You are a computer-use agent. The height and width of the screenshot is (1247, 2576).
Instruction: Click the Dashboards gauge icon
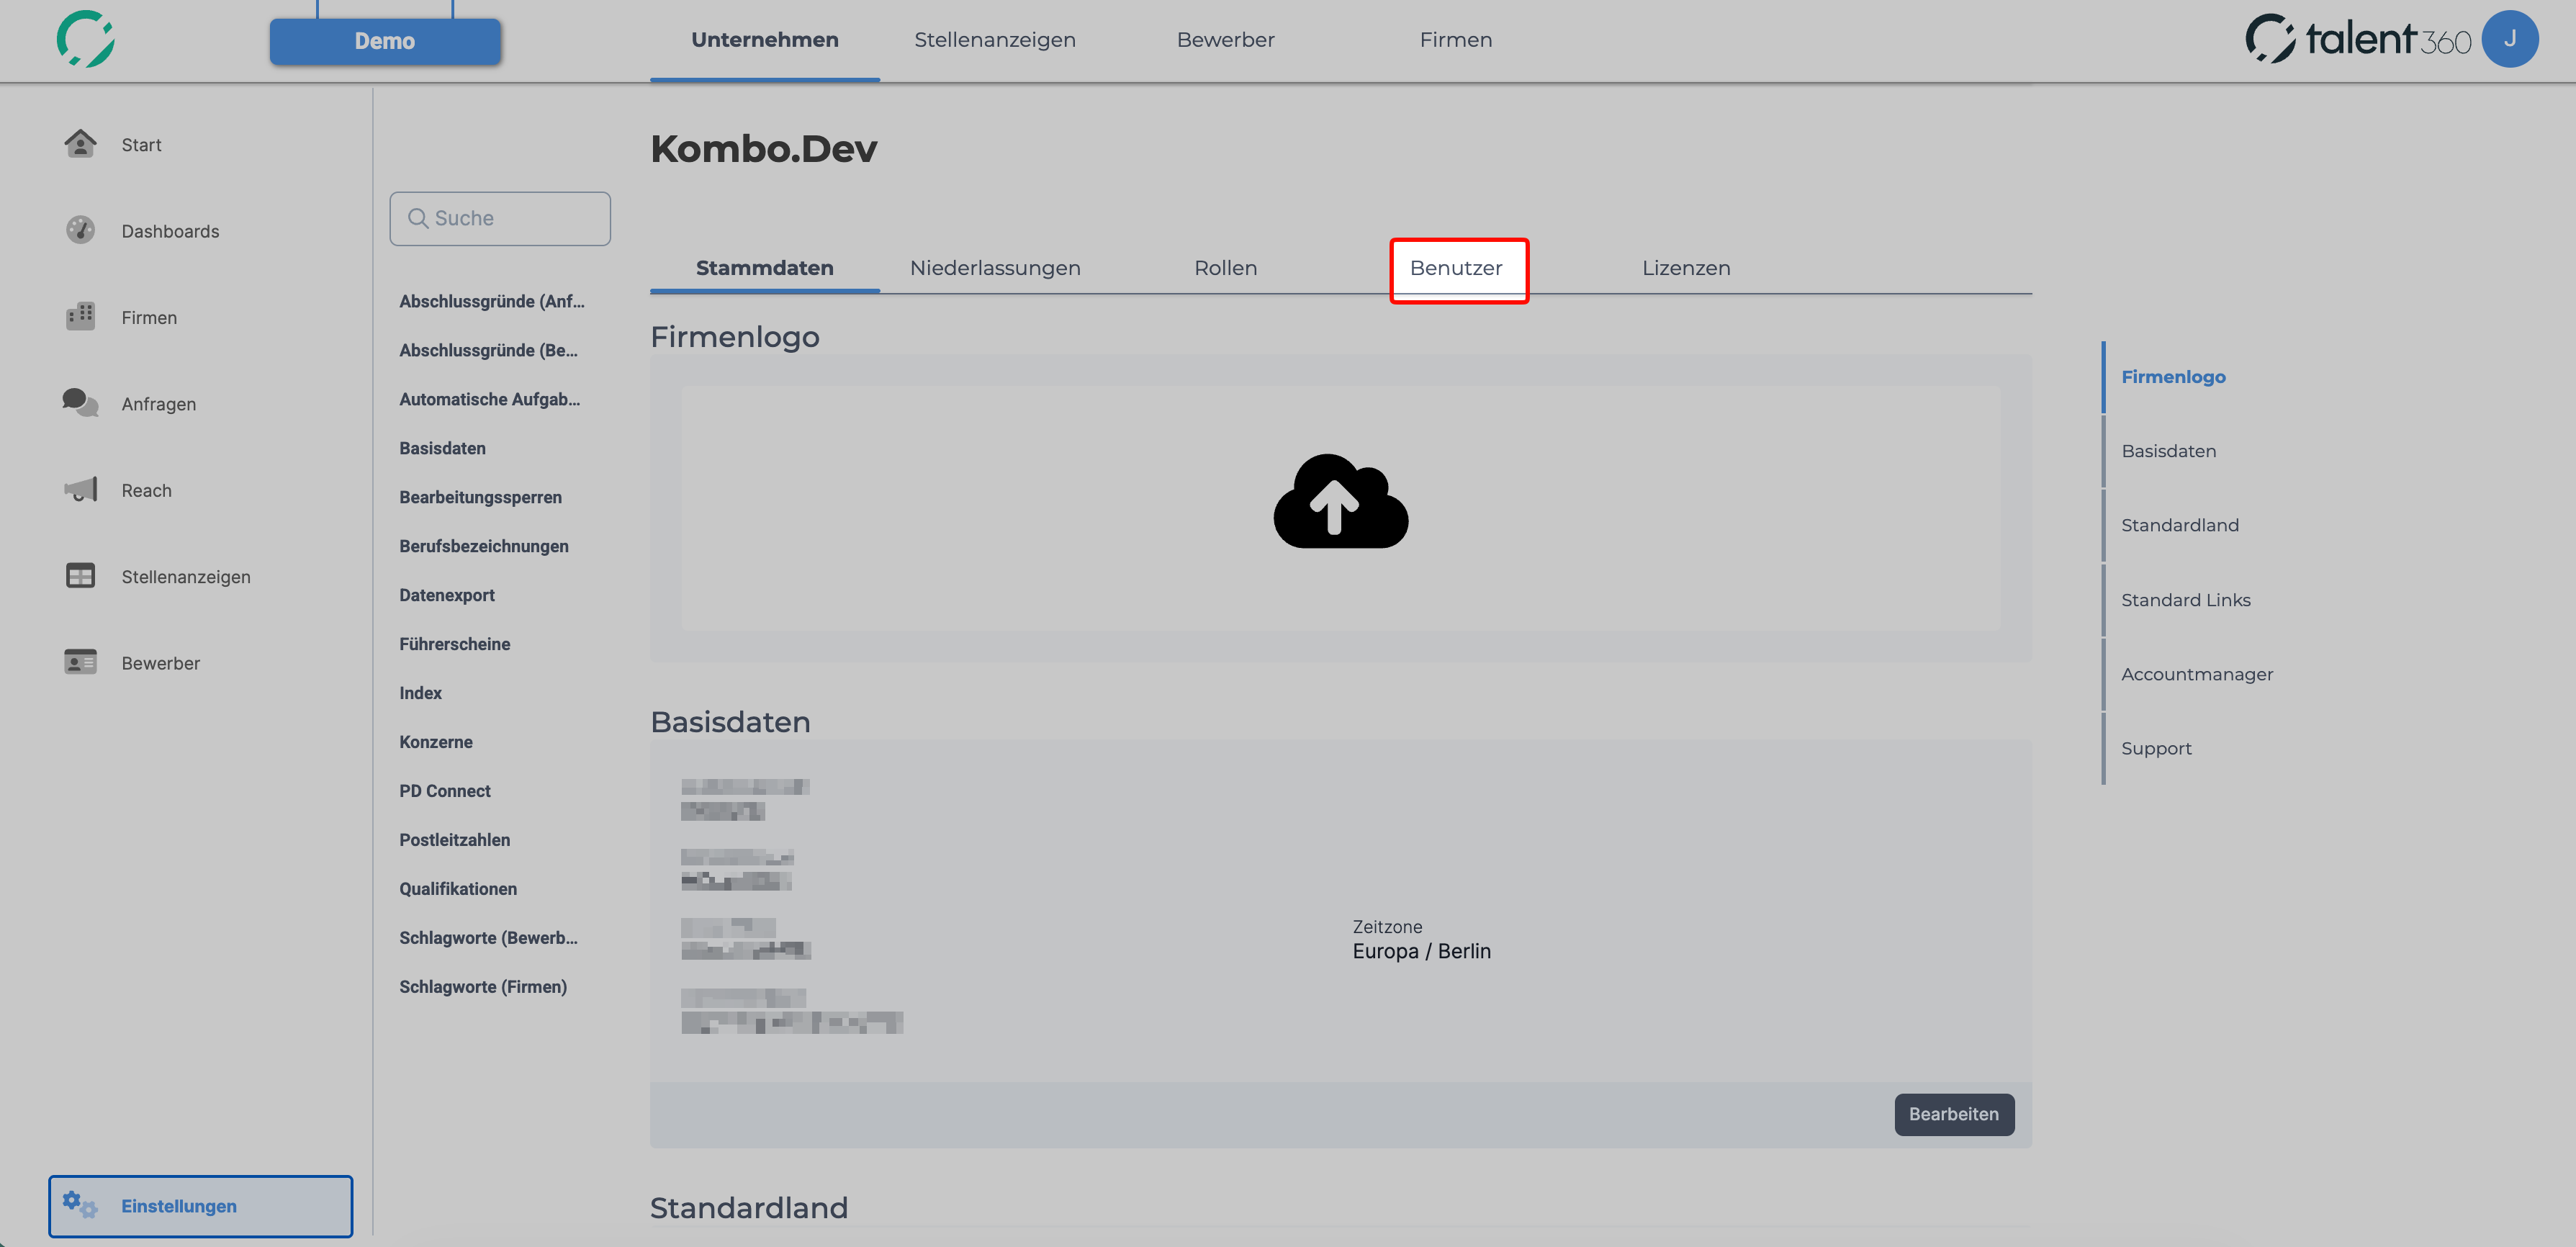point(80,230)
